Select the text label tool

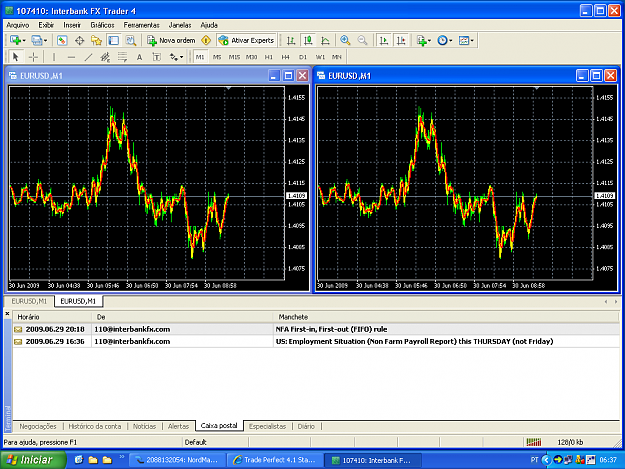pos(157,57)
